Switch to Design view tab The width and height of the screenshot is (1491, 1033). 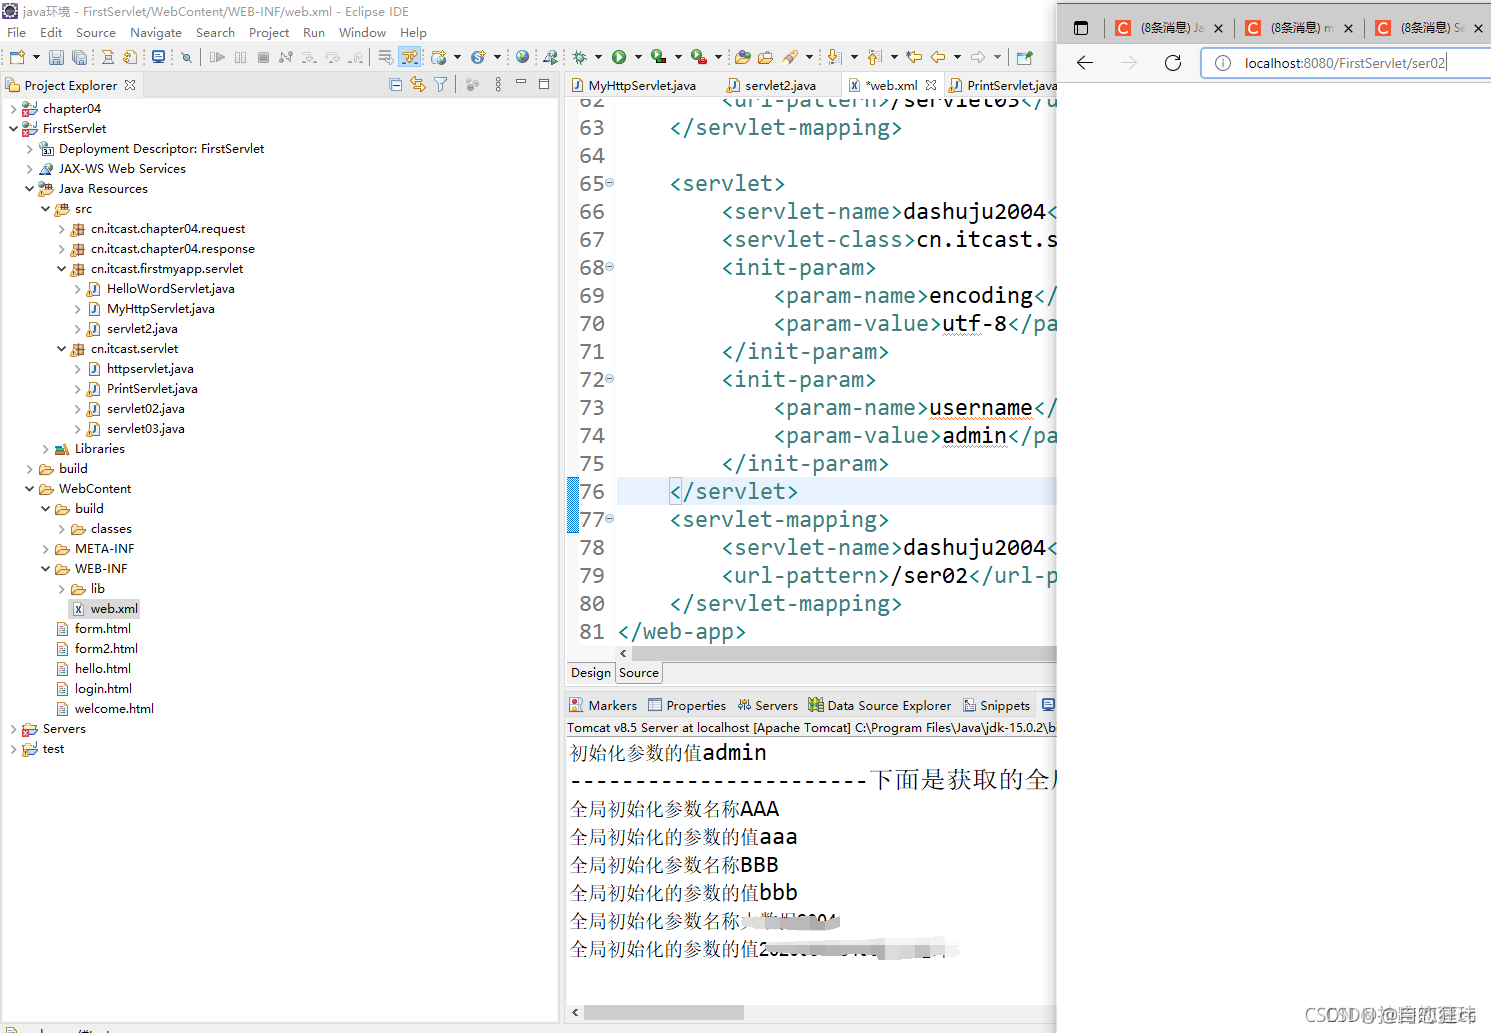591,673
